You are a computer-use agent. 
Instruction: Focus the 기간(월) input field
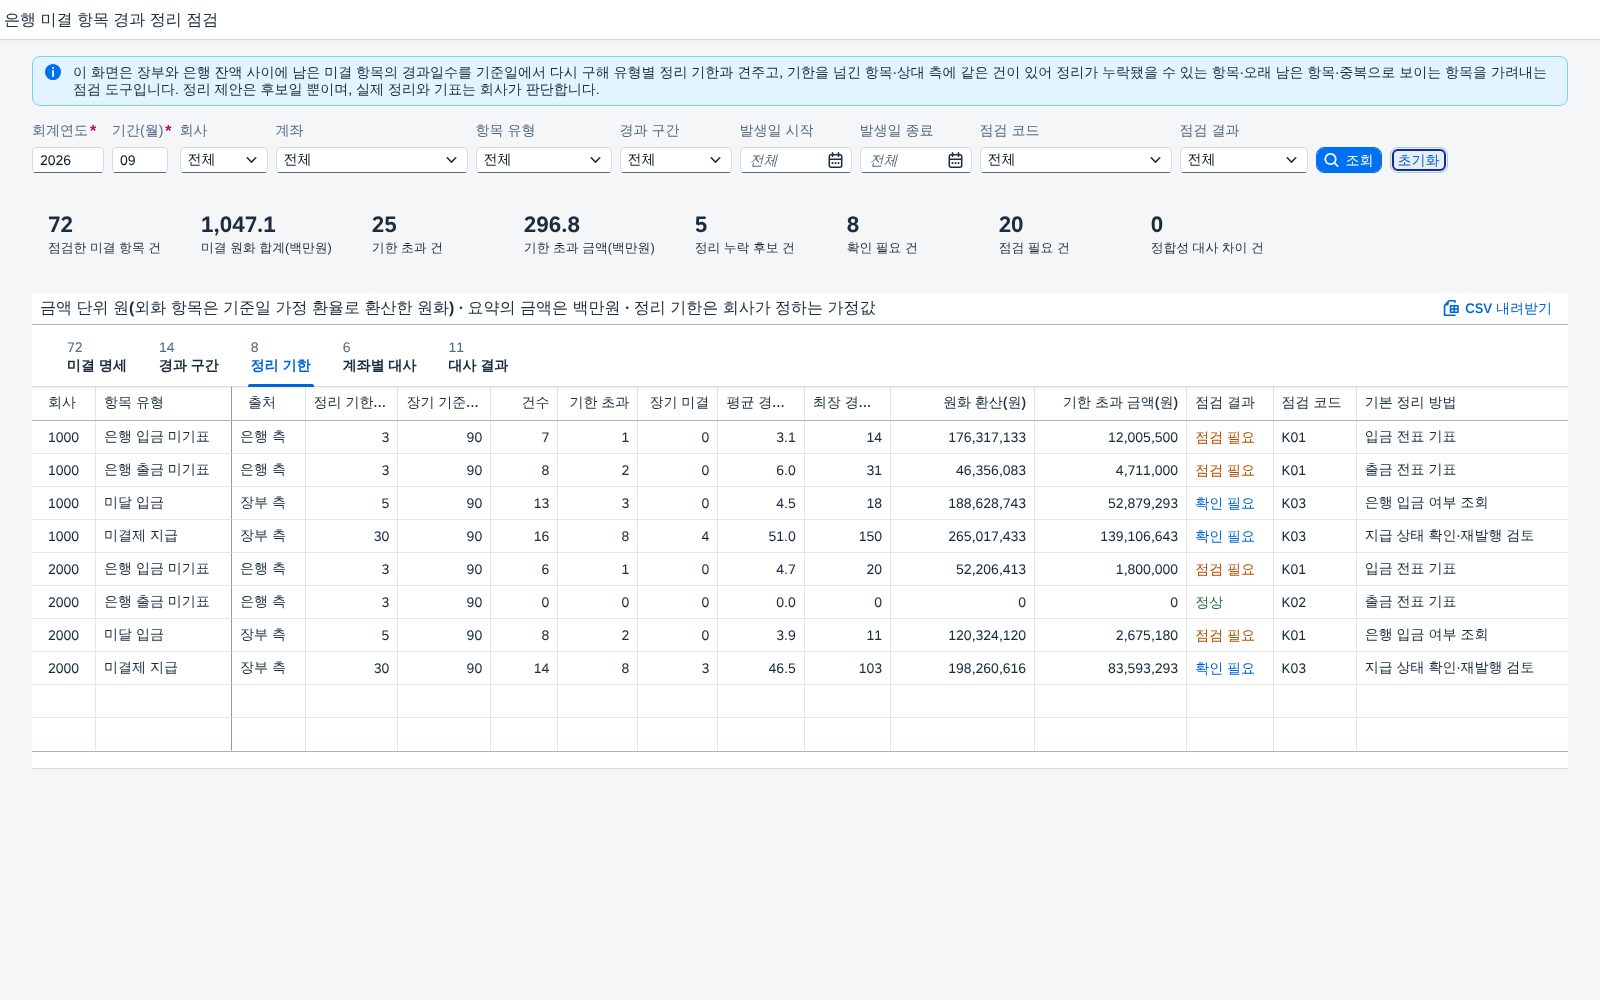click(140, 160)
